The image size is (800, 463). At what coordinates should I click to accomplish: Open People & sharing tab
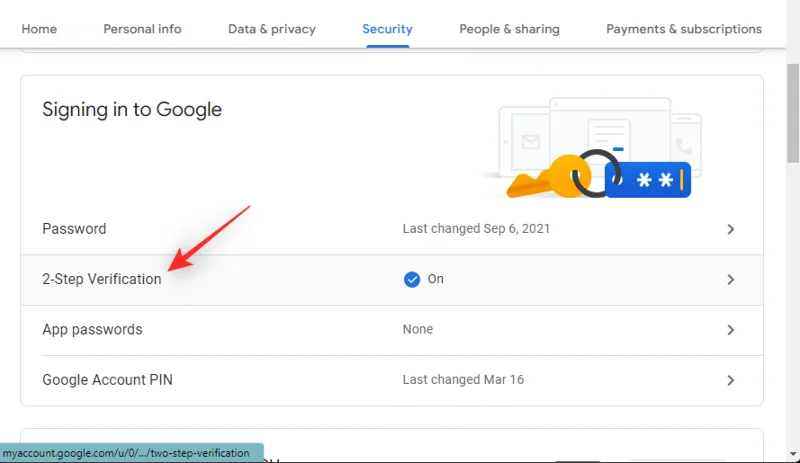(x=509, y=29)
